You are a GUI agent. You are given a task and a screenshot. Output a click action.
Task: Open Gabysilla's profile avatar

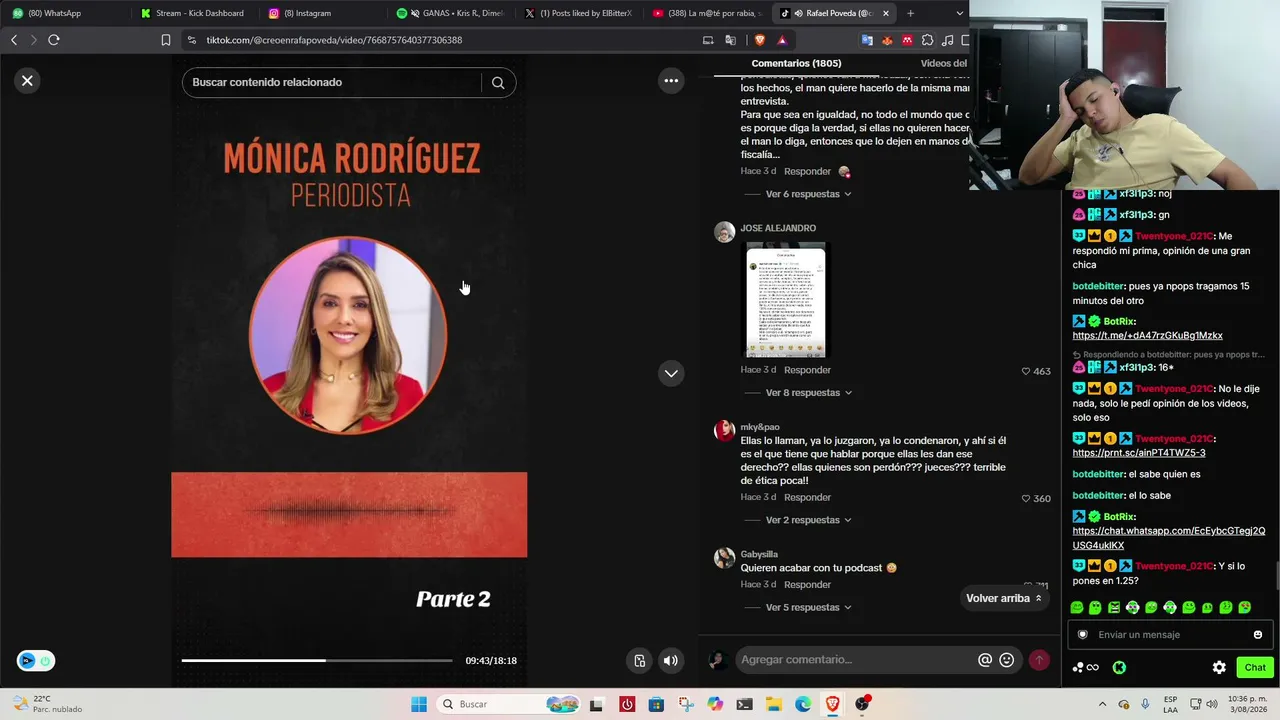[724, 558]
